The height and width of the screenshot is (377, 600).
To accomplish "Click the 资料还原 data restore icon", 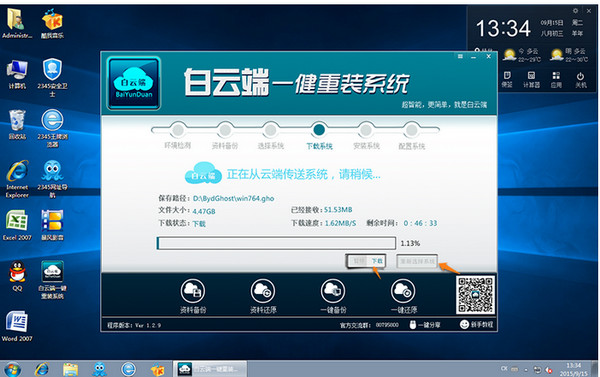I will pos(262,291).
